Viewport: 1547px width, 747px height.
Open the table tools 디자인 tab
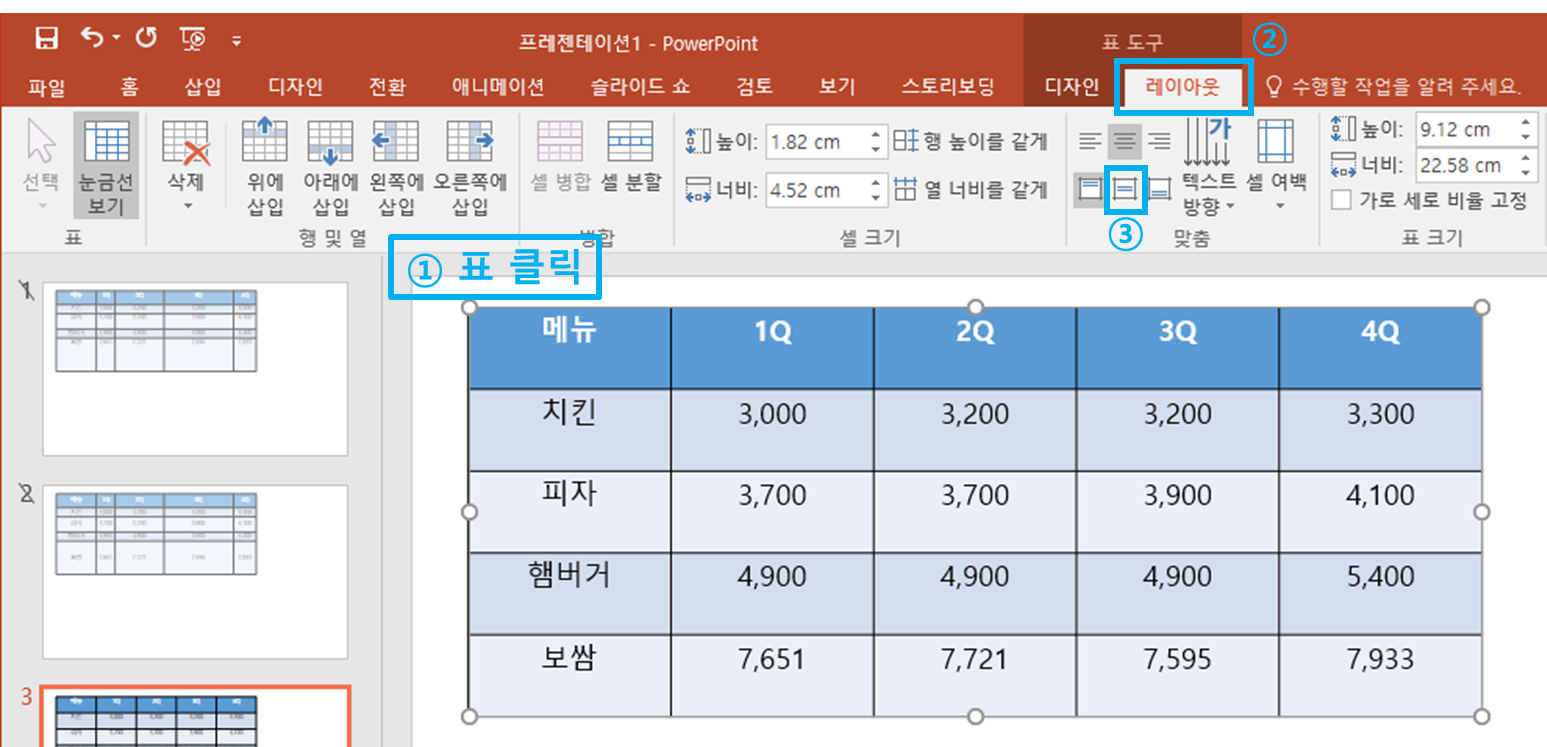[1071, 87]
